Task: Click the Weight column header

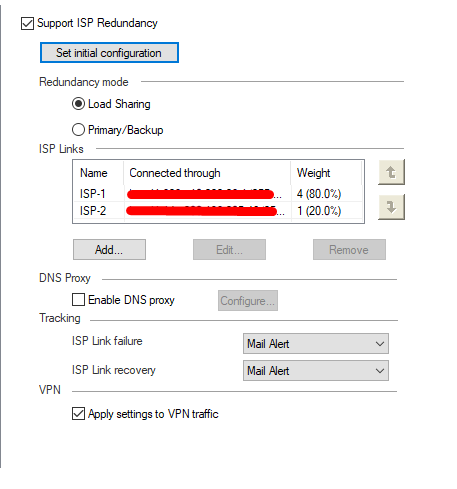Action: [326, 173]
